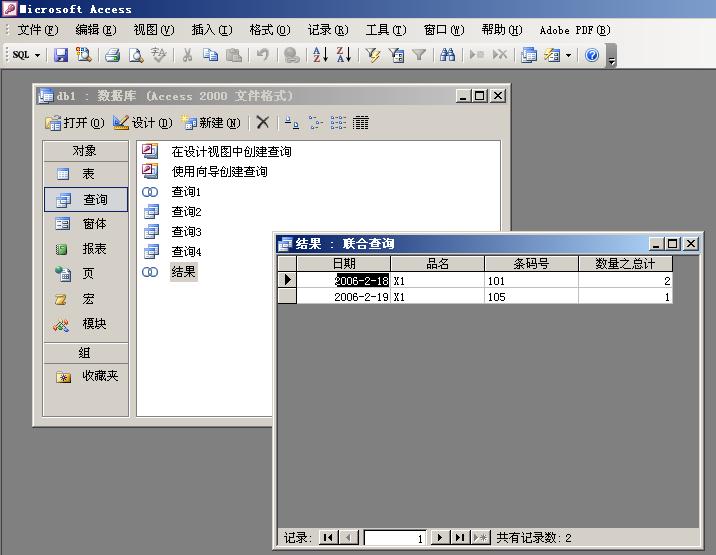This screenshot has height=555, width=716.
Task: Open the 编辑 menu
Action: pyautogui.click(x=96, y=30)
